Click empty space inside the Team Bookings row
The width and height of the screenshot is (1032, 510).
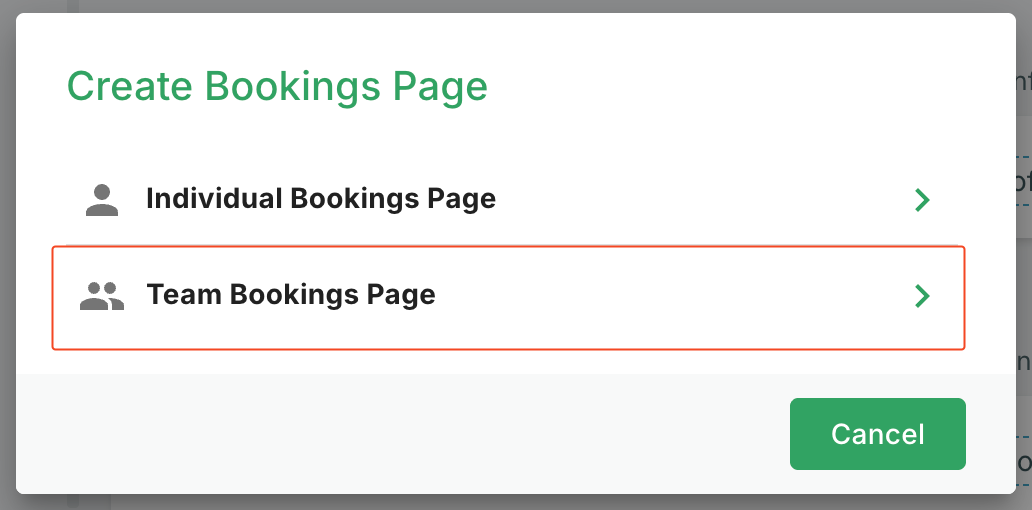680,296
